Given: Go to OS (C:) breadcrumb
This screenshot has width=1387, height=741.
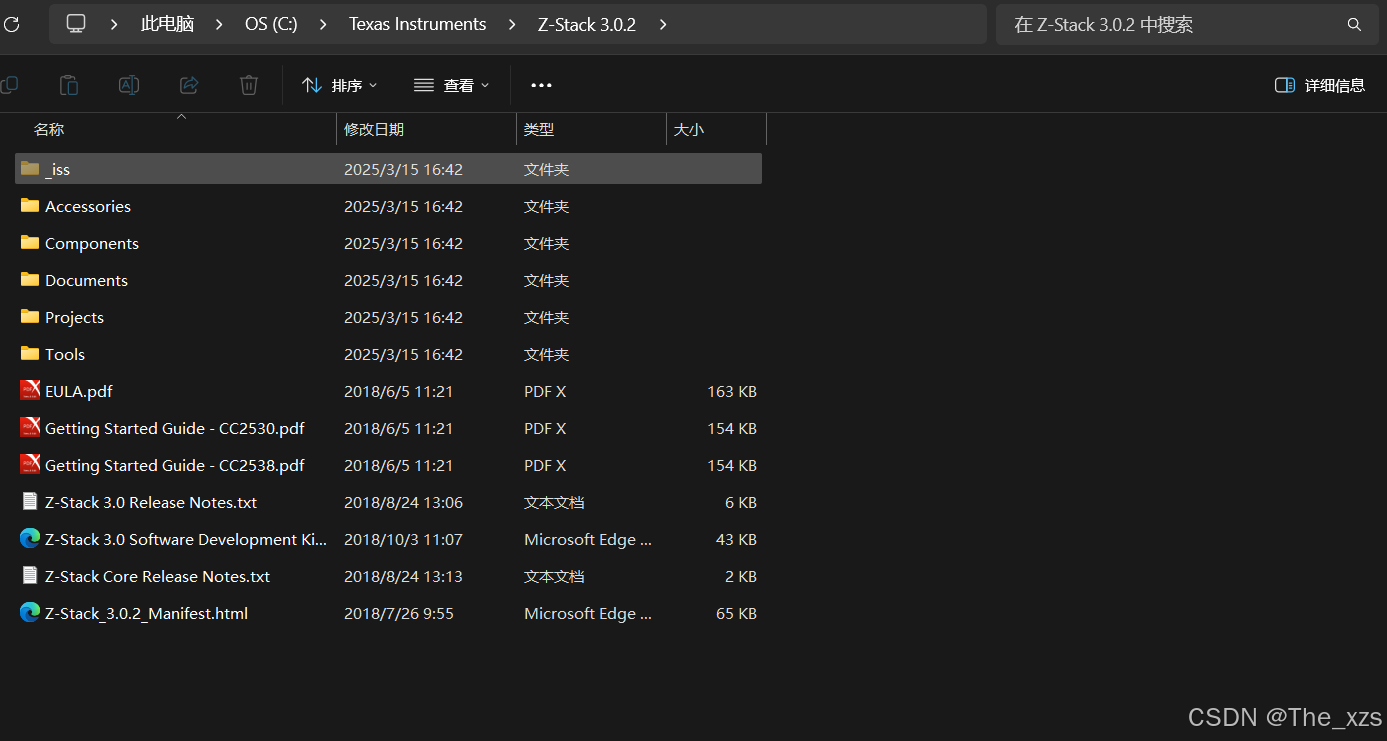Looking at the screenshot, I should pos(271,24).
